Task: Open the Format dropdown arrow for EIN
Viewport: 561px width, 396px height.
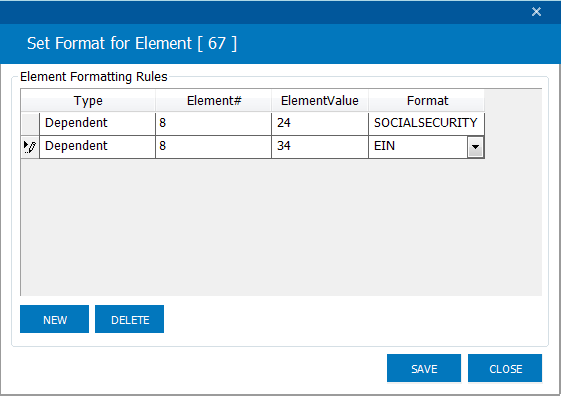Action: (475, 147)
